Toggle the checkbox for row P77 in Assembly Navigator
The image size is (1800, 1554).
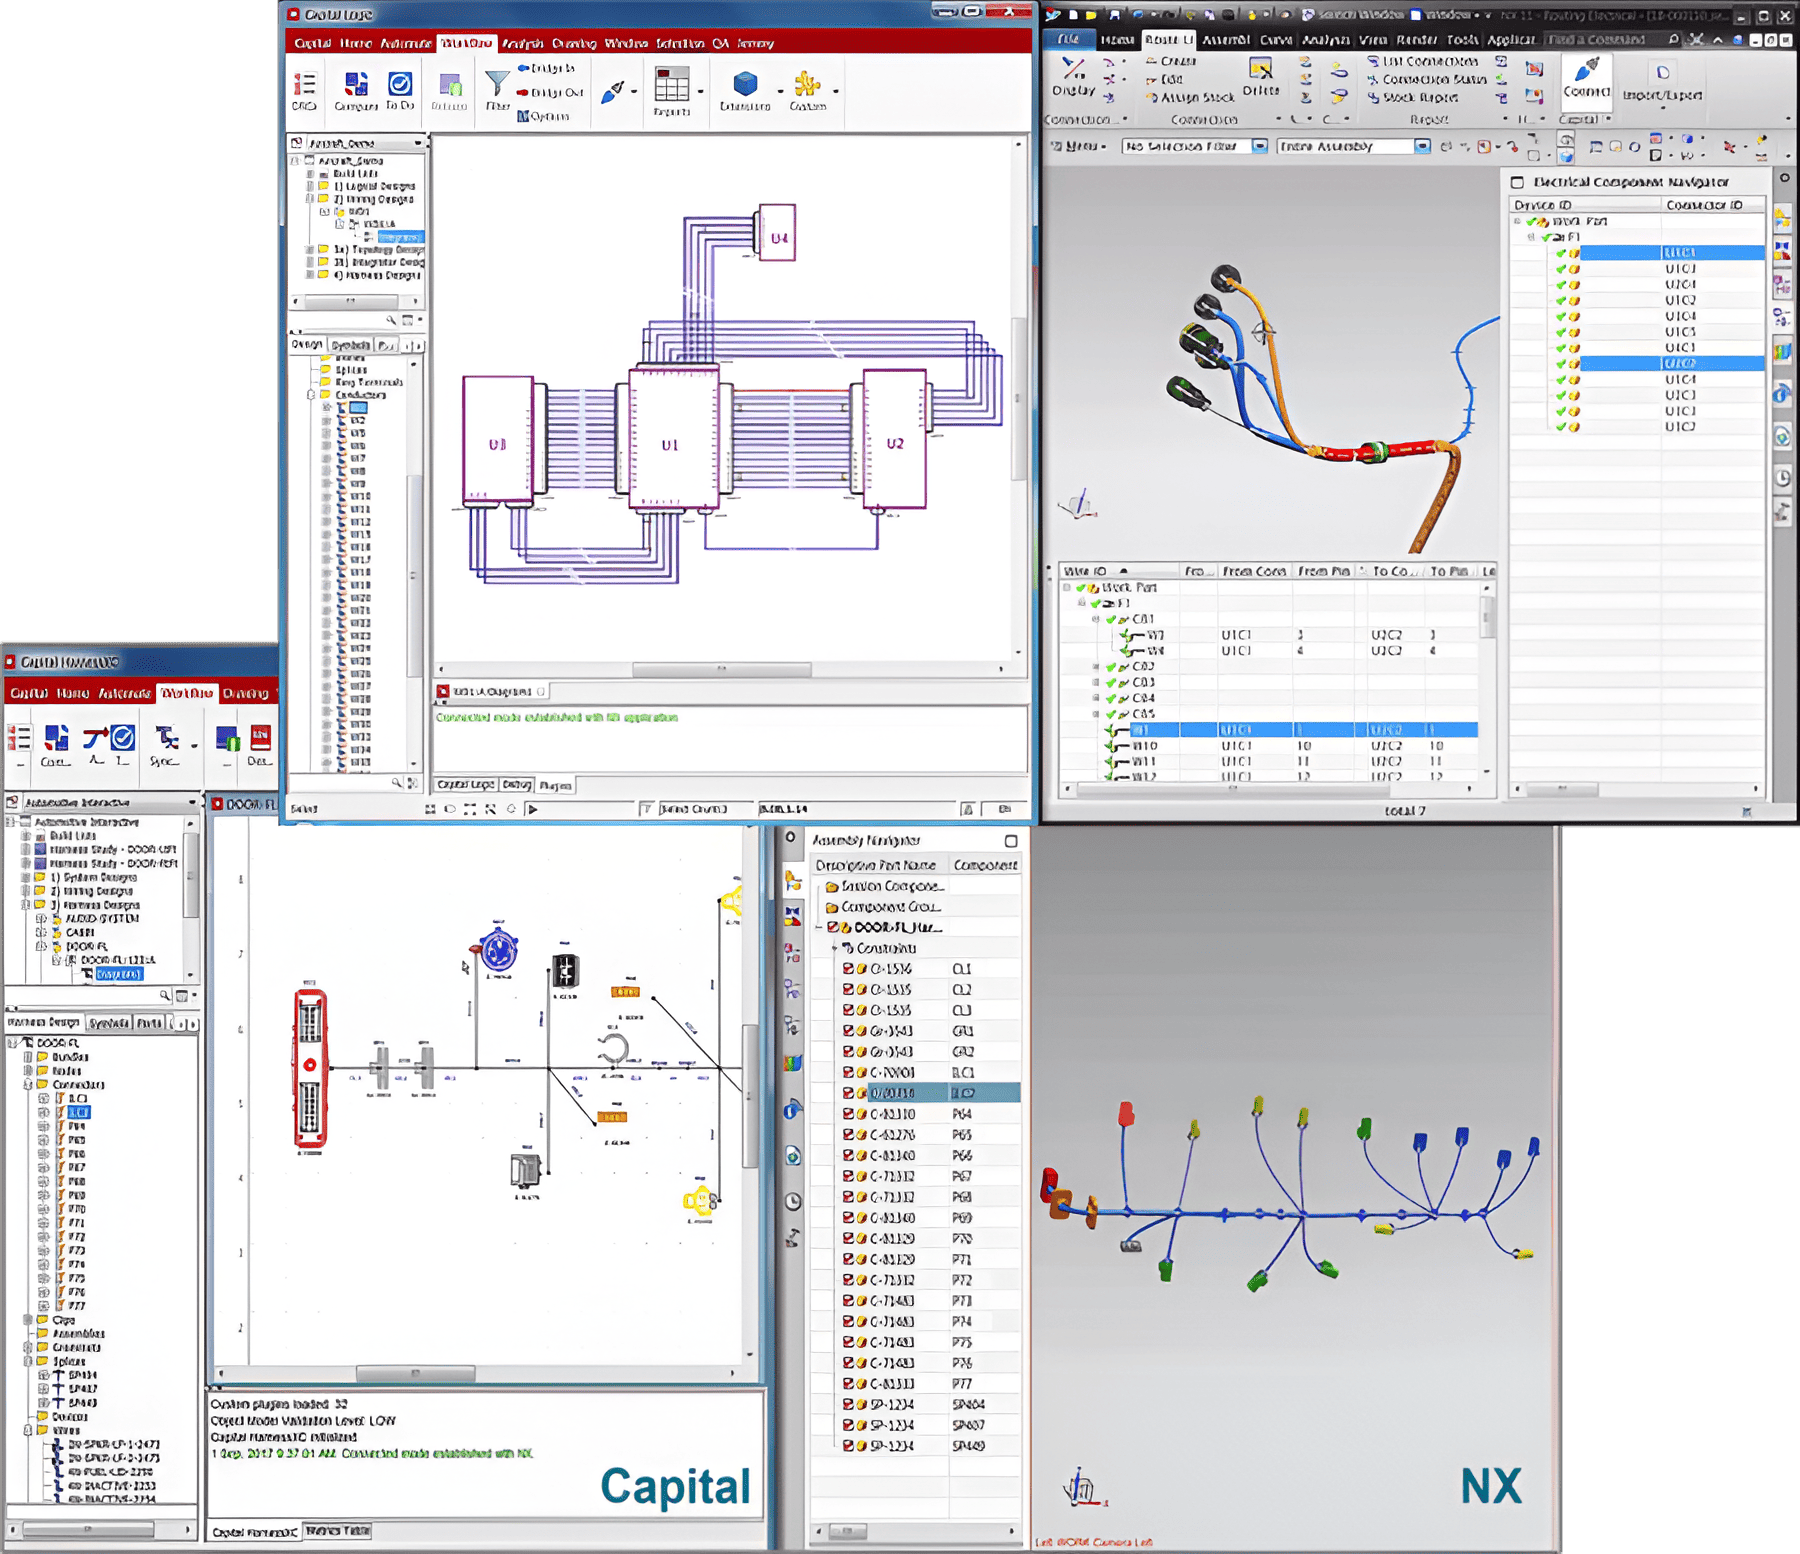coord(848,1383)
